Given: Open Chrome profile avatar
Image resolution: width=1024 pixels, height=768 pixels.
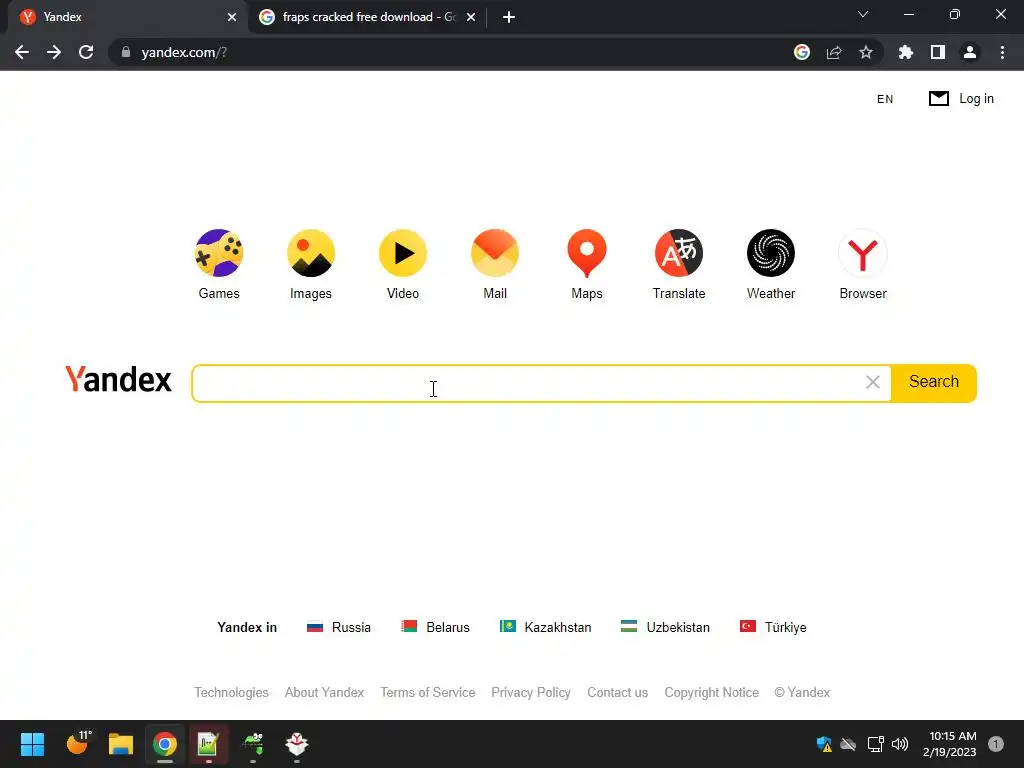Looking at the screenshot, I should point(970,52).
